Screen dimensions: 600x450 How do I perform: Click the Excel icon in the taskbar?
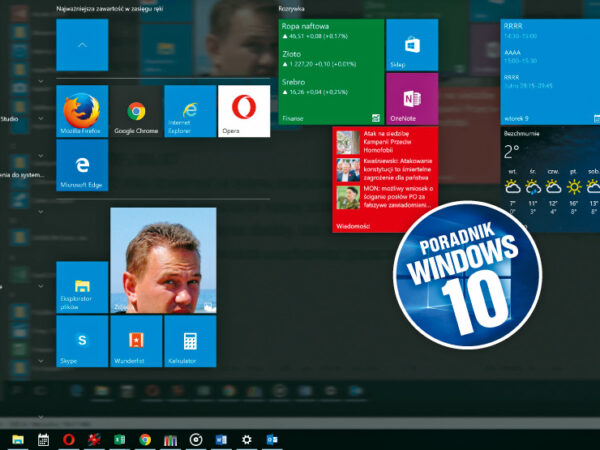pyautogui.click(x=119, y=439)
